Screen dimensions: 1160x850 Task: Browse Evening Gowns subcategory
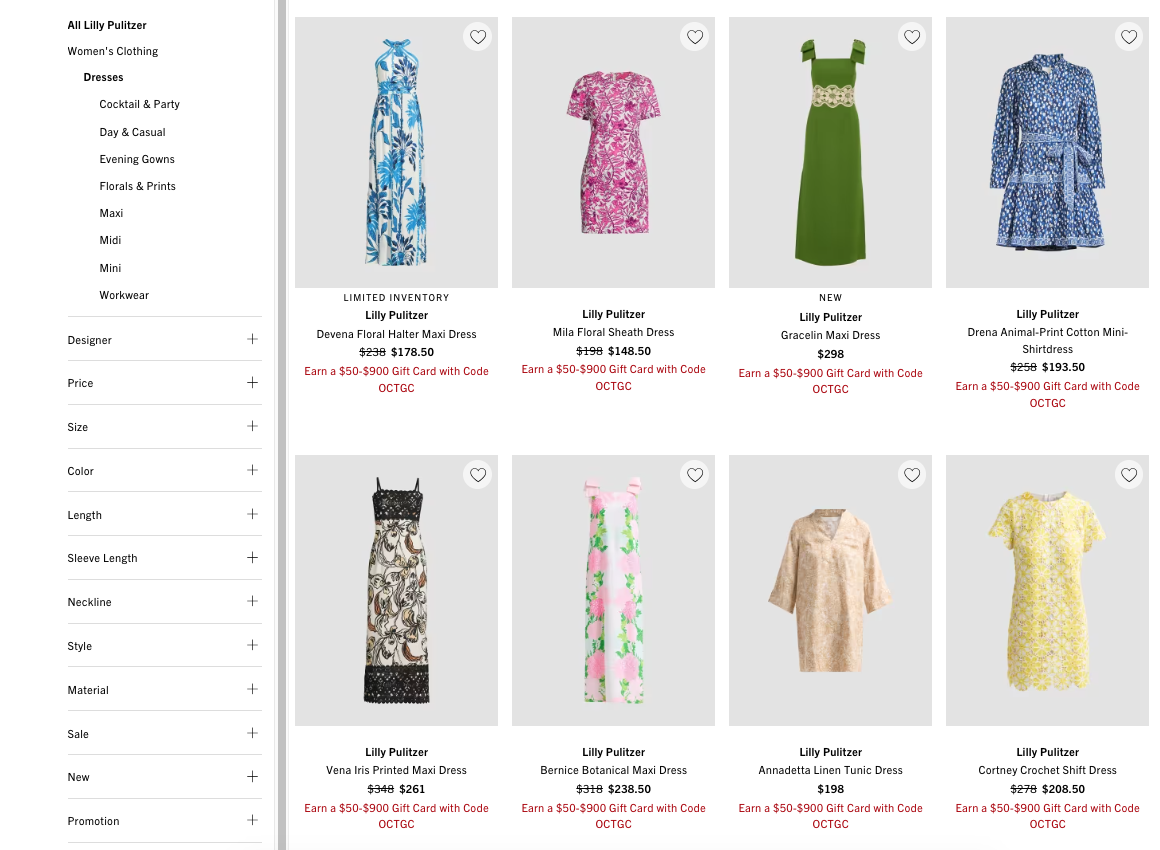point(137,159)
